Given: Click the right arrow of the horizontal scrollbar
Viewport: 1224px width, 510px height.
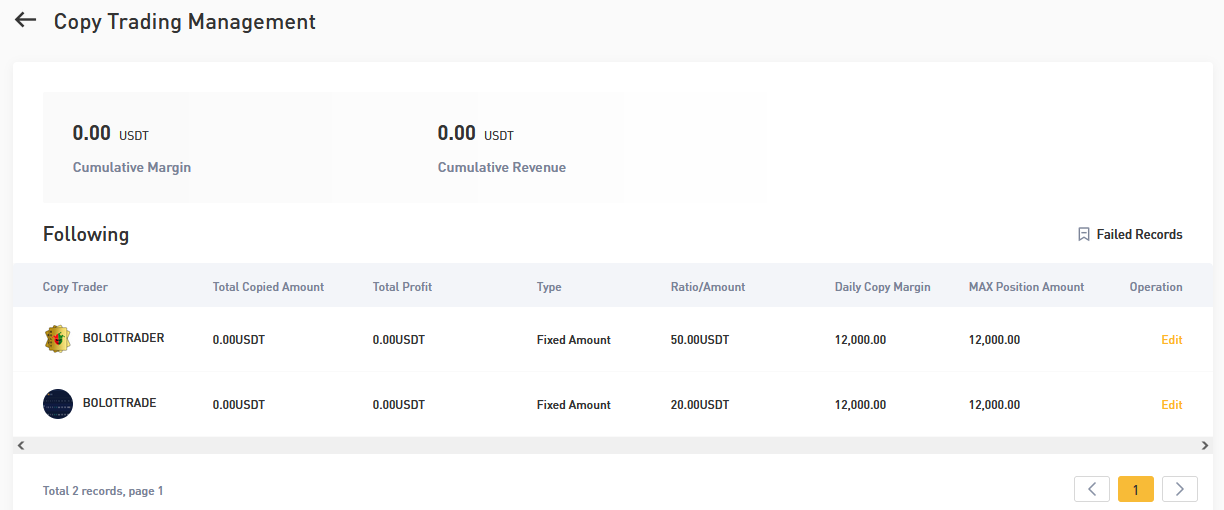Looking at the screenshot, I should point(1204,445).
